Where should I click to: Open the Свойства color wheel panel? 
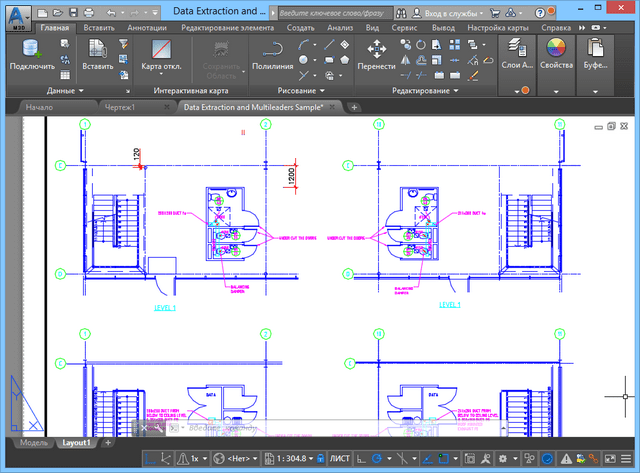click(x=556, y=50)
